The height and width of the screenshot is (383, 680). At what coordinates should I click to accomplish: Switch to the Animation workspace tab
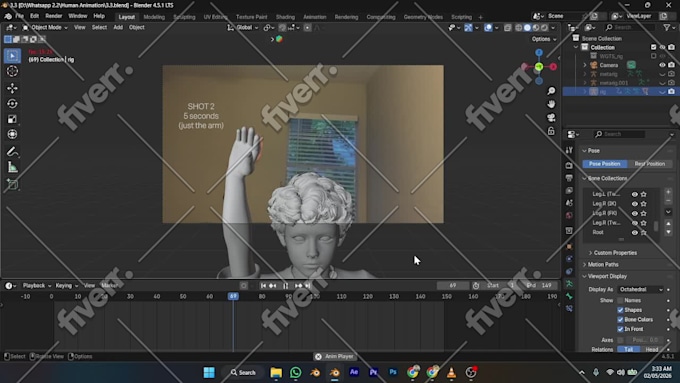[x=314, y=17]
